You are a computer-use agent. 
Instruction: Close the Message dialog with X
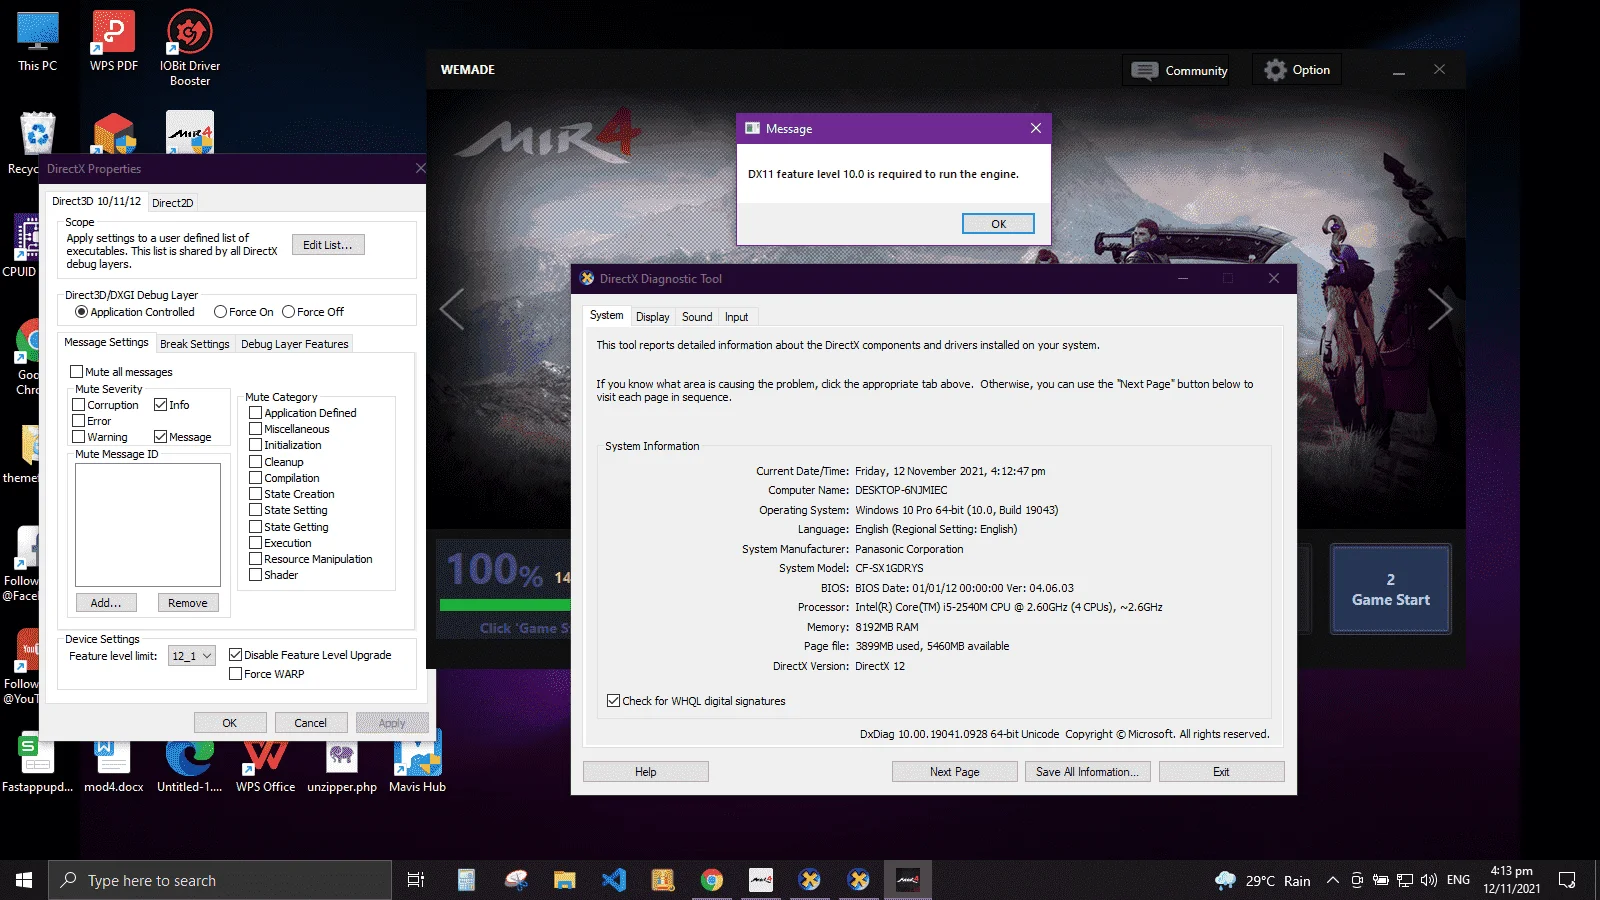coord(1036,128)
